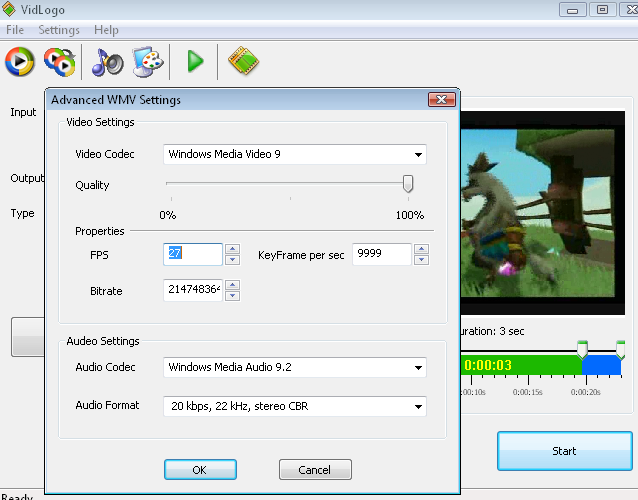Click the single video play toolbar icon
638x500 pixels.
point(19,61)
